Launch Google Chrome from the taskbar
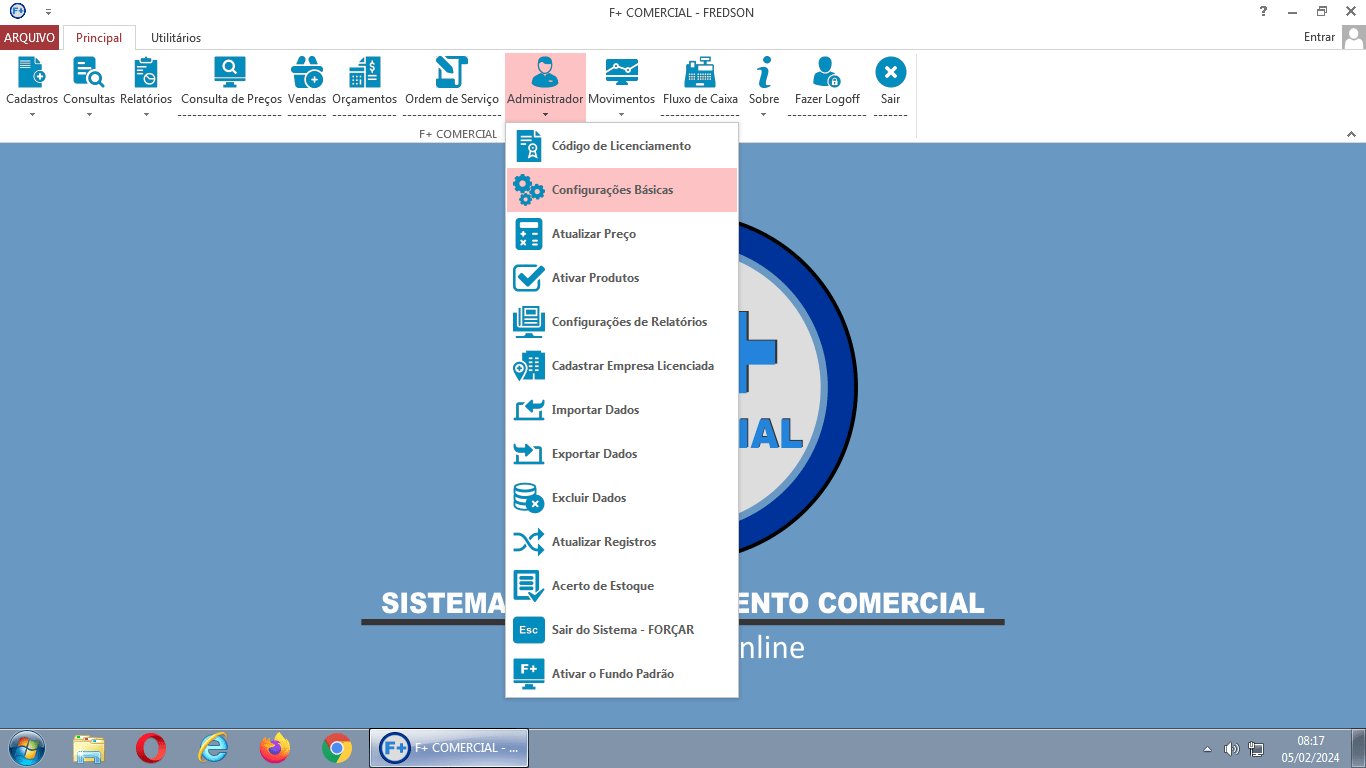The image size is (1366, 768). [x=337, y=748]
